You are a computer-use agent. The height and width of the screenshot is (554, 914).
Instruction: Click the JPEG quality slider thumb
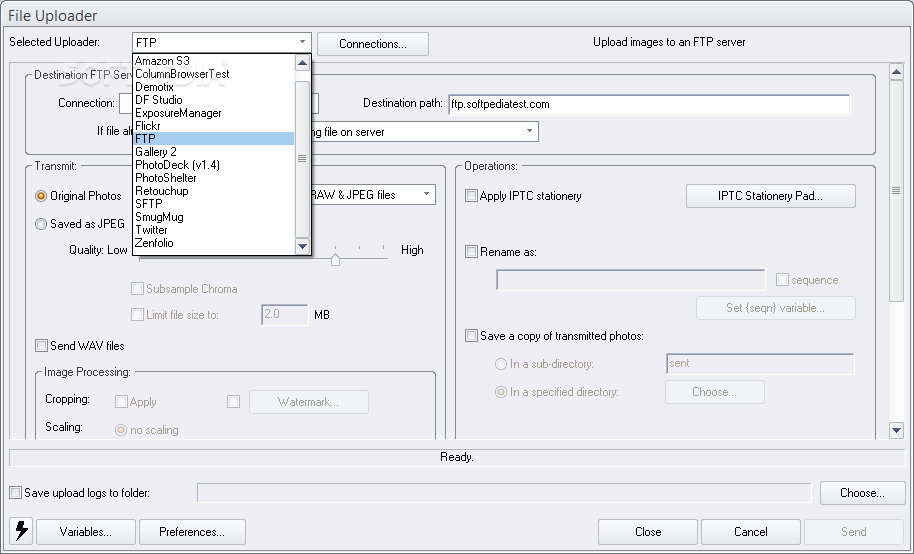335,259
